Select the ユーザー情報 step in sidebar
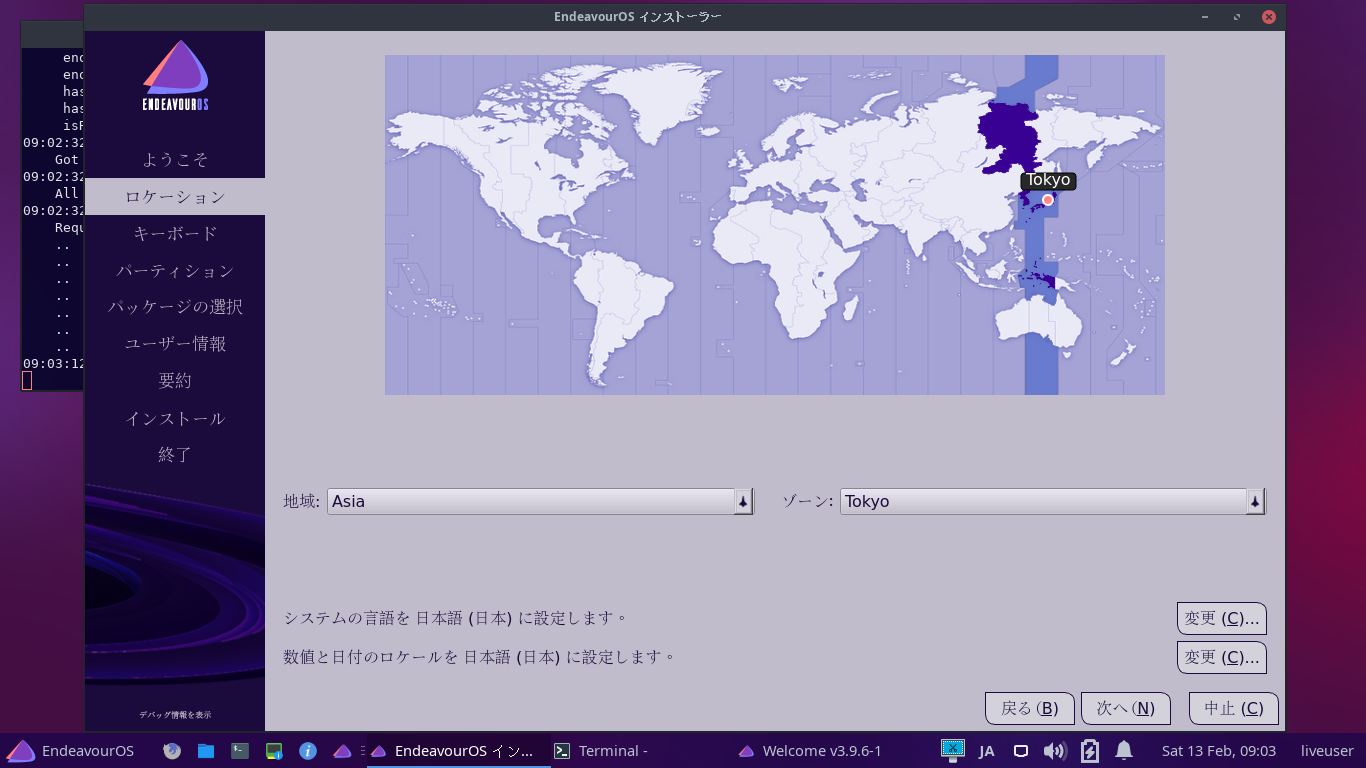 coord(175,344)
